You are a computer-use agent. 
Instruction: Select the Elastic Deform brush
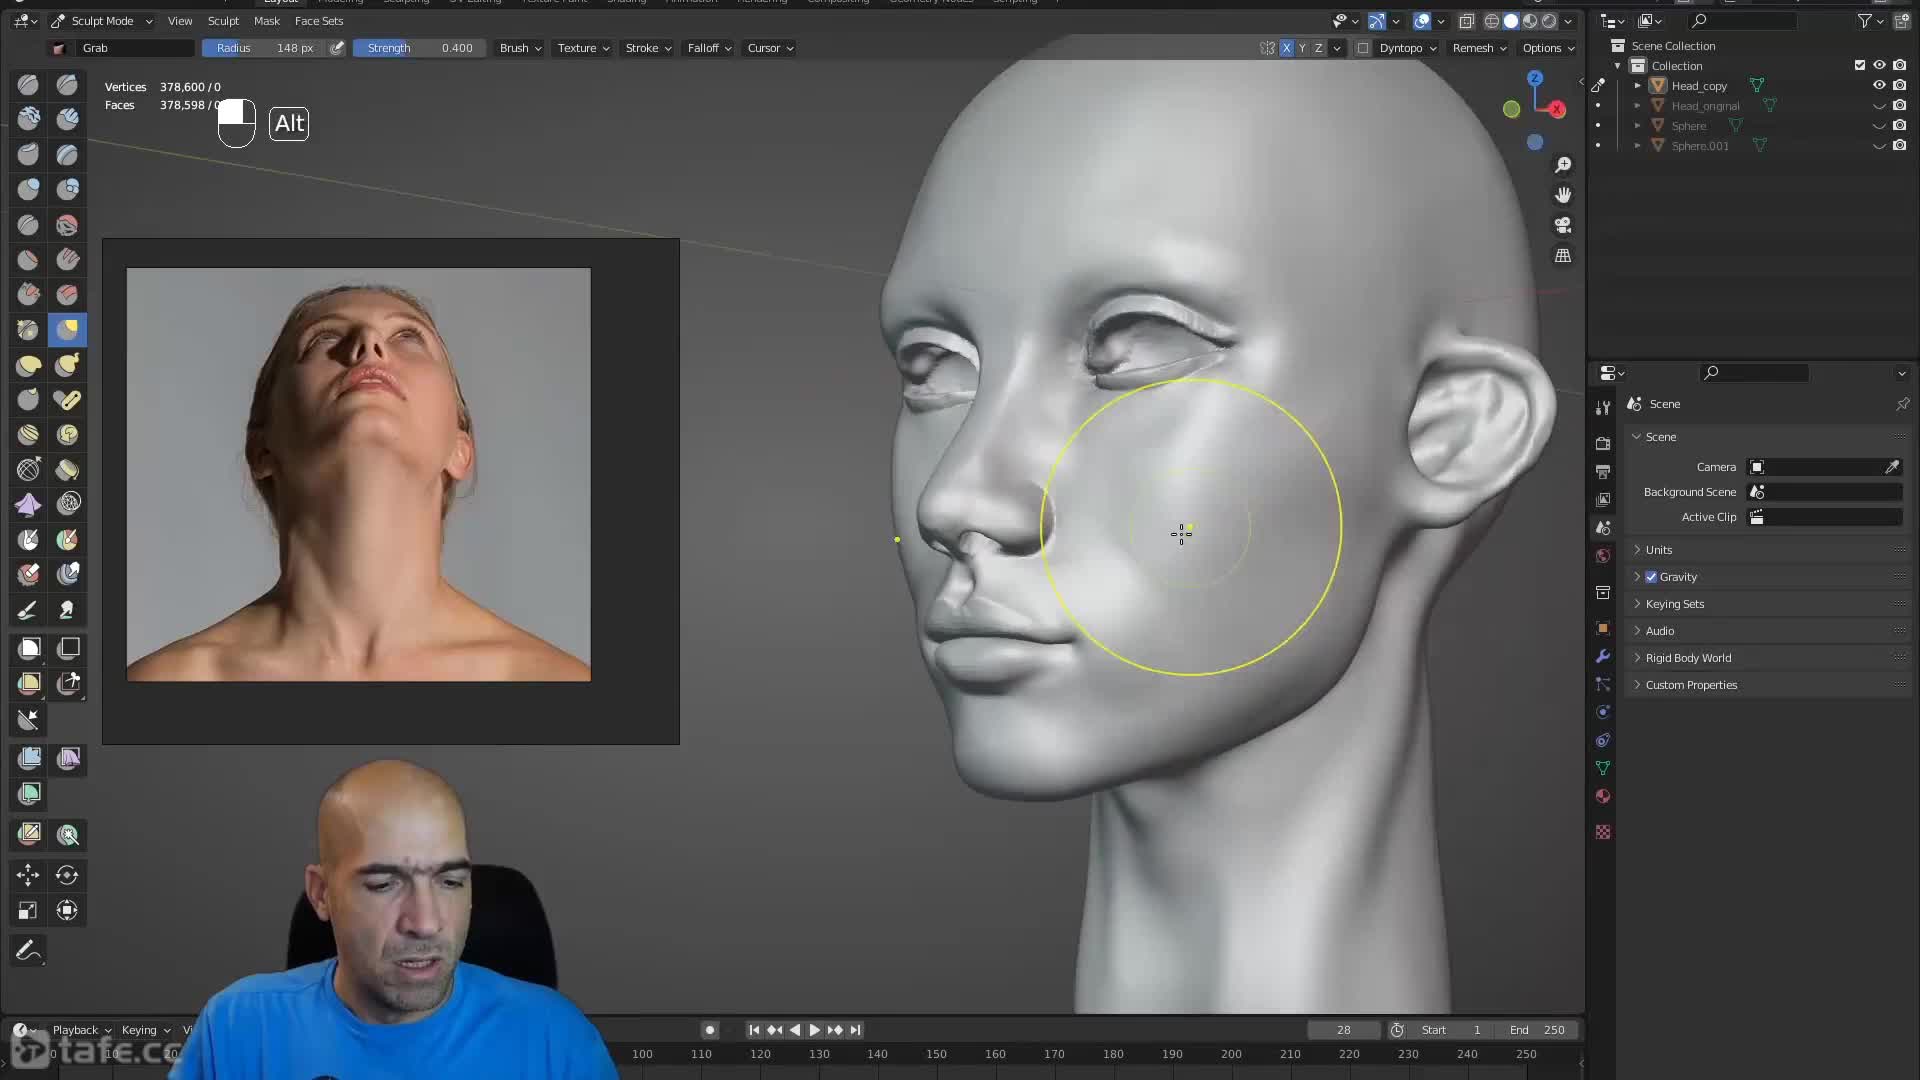tap(28, 364)
